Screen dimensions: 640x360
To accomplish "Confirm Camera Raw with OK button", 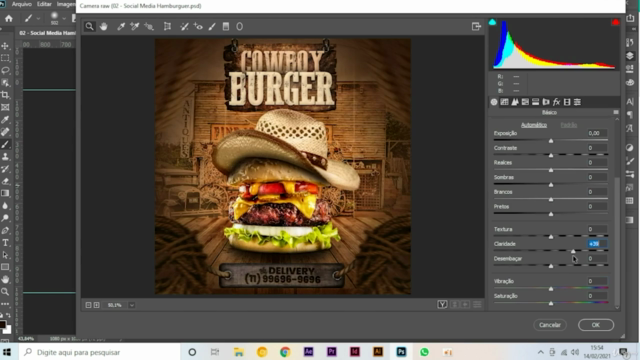I will [596, 325].
